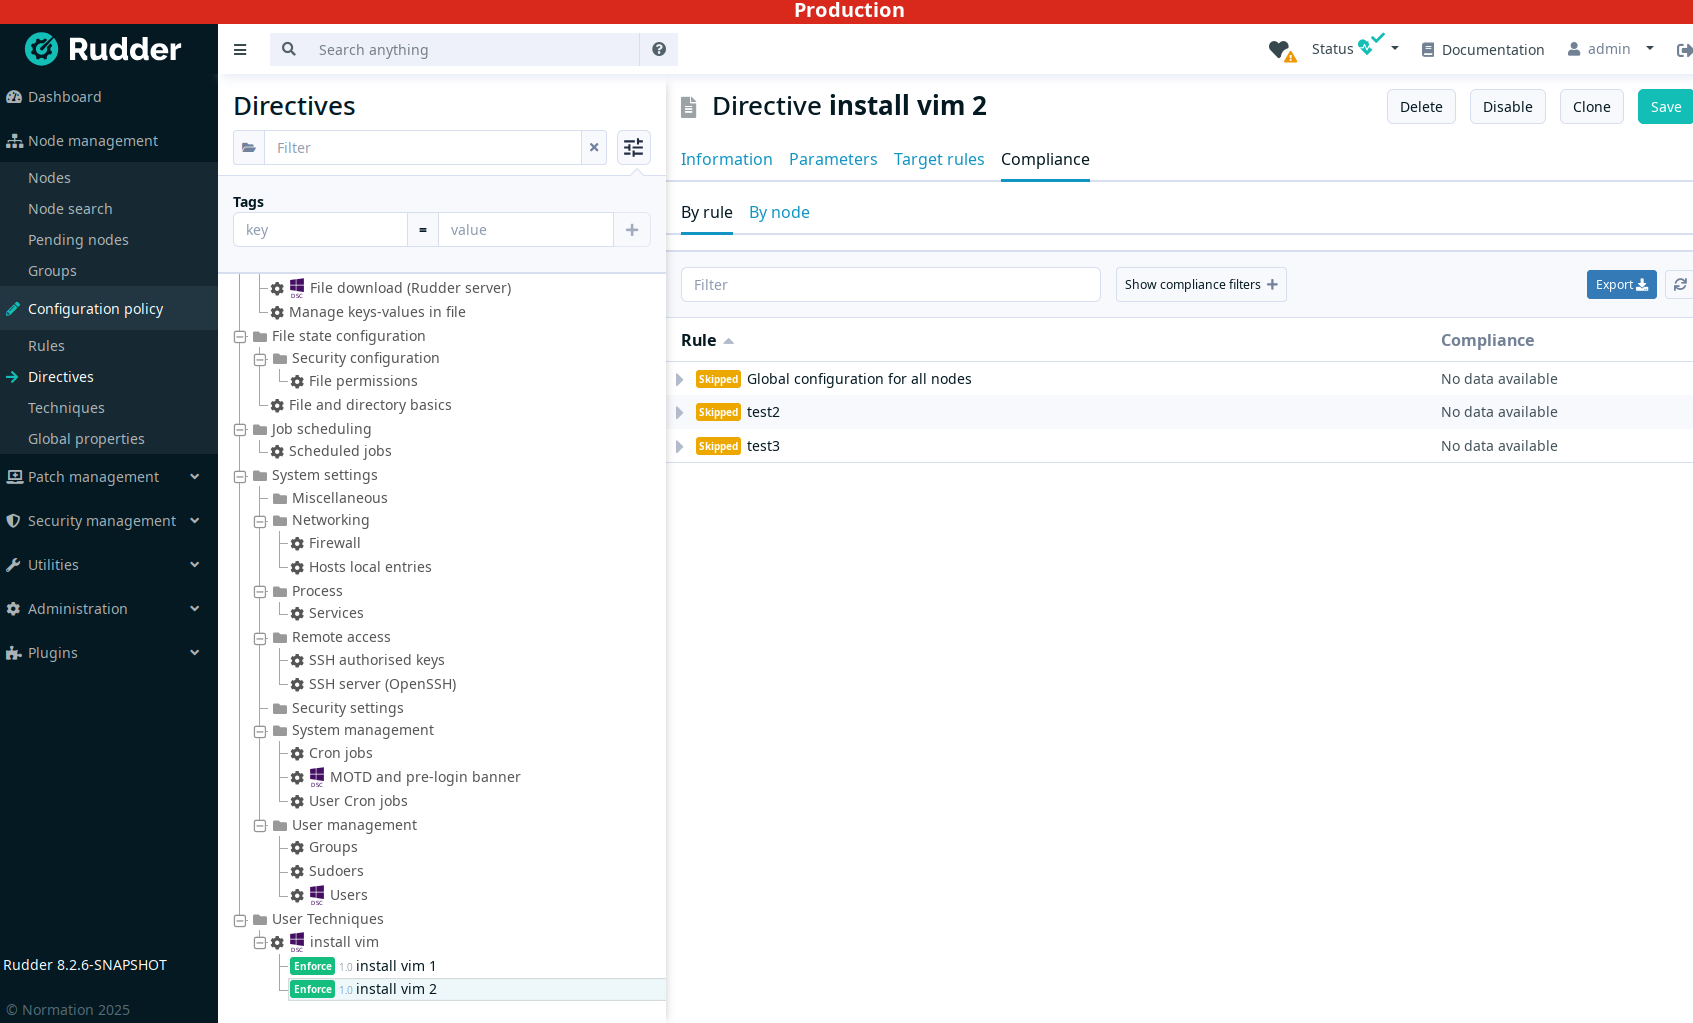
Task: Open Techniques in sidebar
Action: [x=66, y=408]
